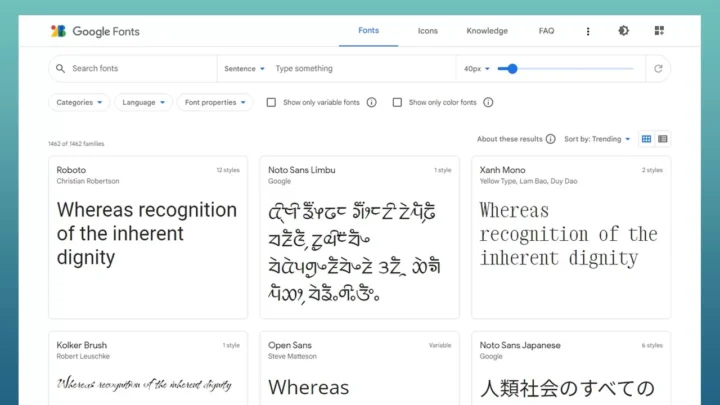Open the Categories filter dropdown
This screenshot has width=720, height=405.
pyautogui.click(x=79, y=102)
